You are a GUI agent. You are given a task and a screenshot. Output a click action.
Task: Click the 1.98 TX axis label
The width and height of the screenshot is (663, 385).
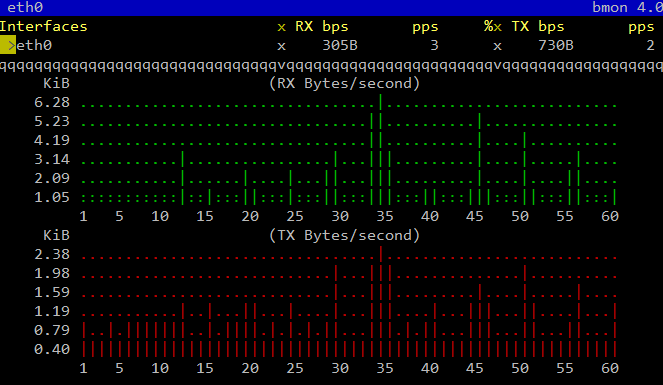coord(52,273)
